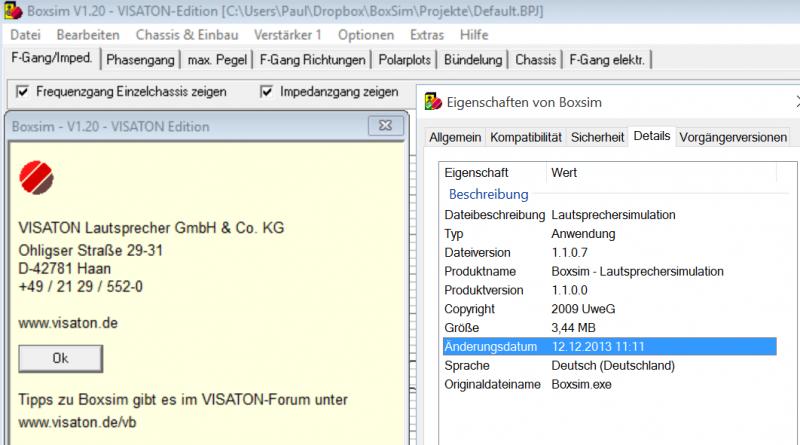
Task: Switch to the F-Gang elektr. tab
Action: click(x=607, y=60)
